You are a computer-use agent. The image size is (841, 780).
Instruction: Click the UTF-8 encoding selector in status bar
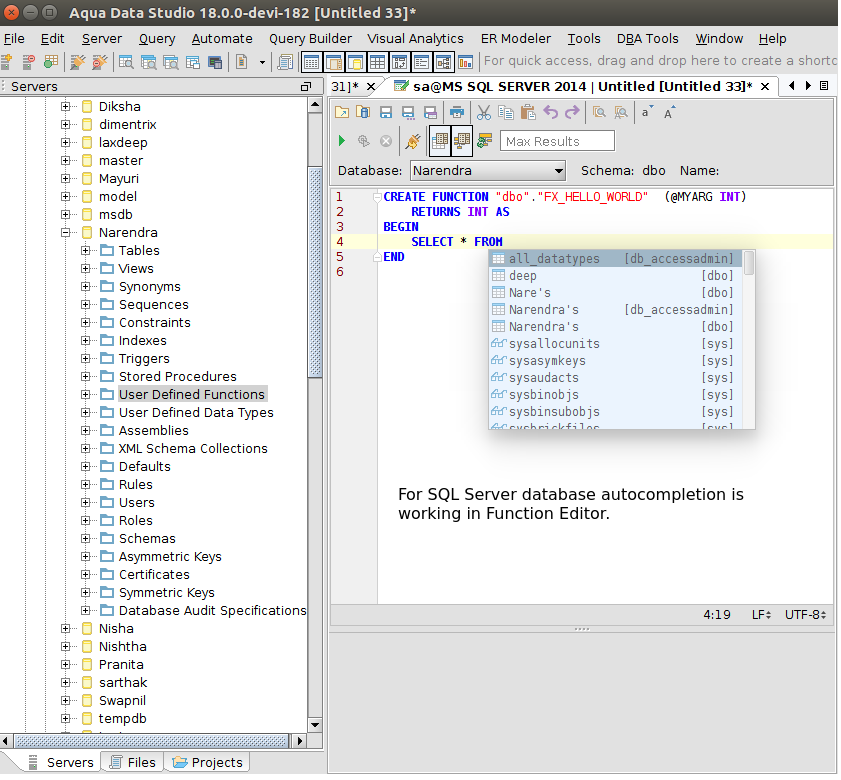(x=805, y=615)
